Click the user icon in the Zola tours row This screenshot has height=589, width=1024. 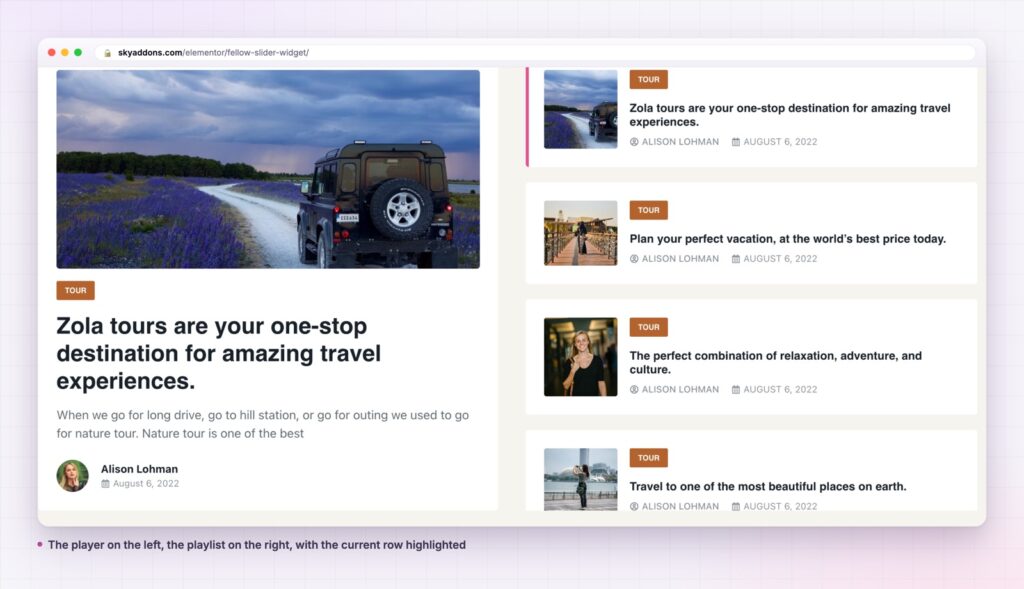point(634,142)
